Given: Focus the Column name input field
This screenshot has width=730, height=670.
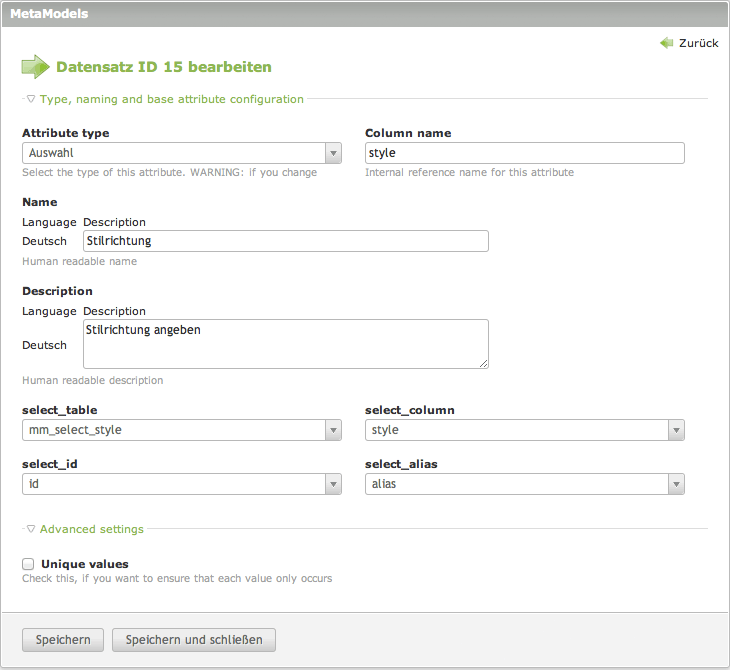Looking at the screenshot, I should tap(525, 153).
